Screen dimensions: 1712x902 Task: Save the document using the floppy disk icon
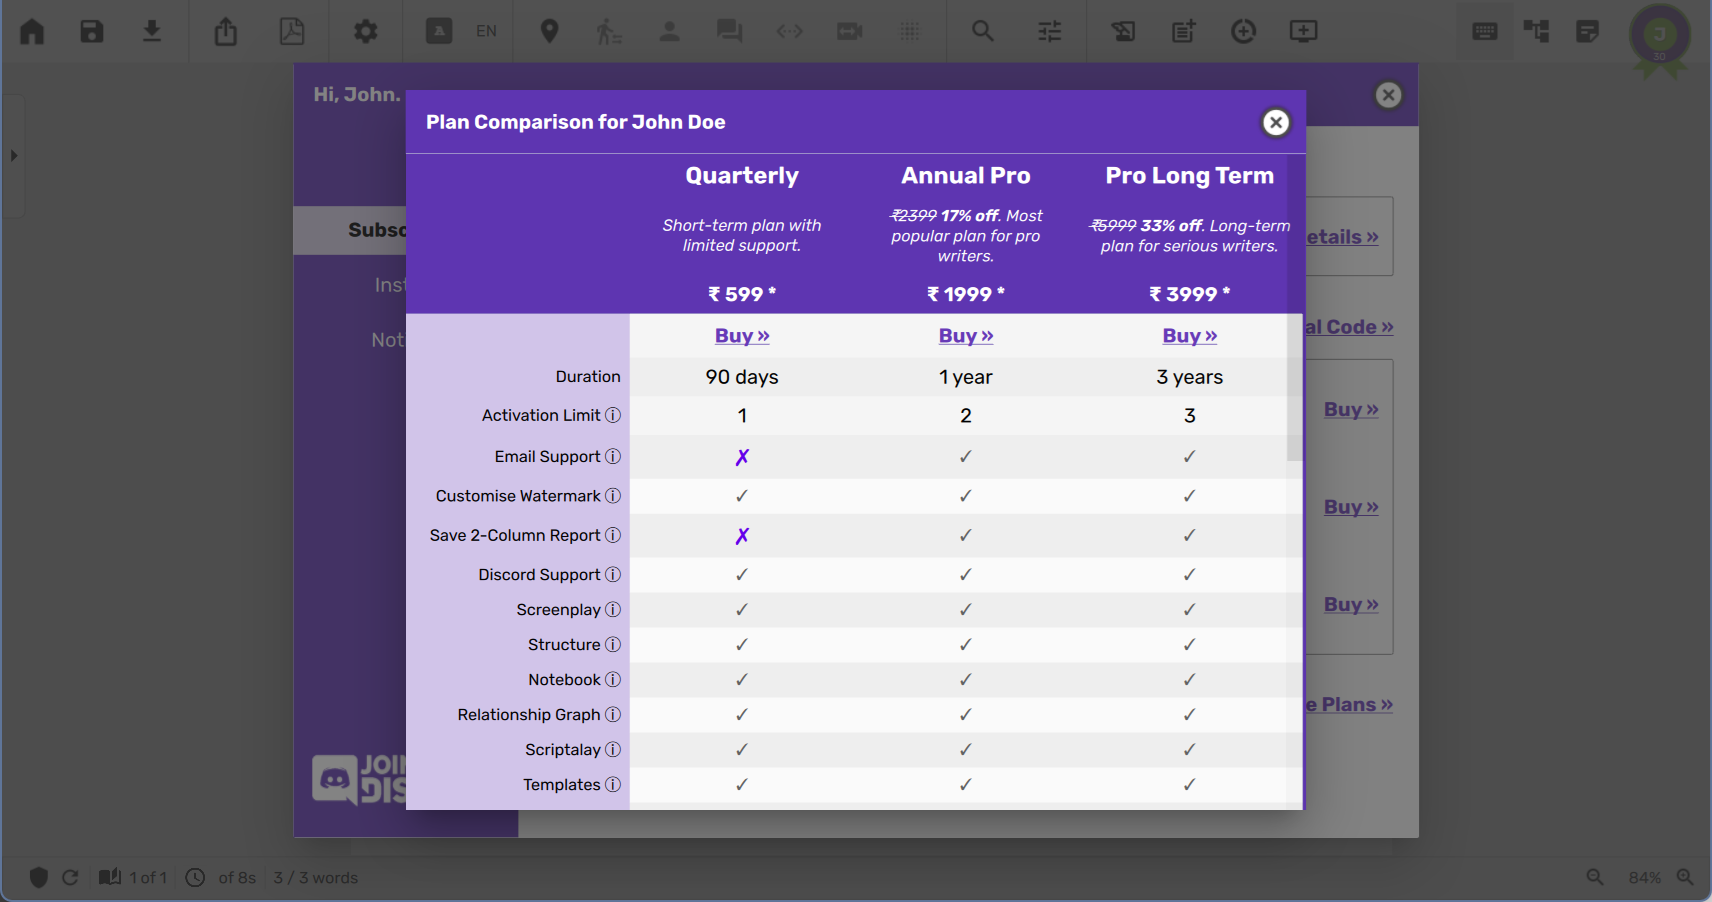tap(92, 32)
